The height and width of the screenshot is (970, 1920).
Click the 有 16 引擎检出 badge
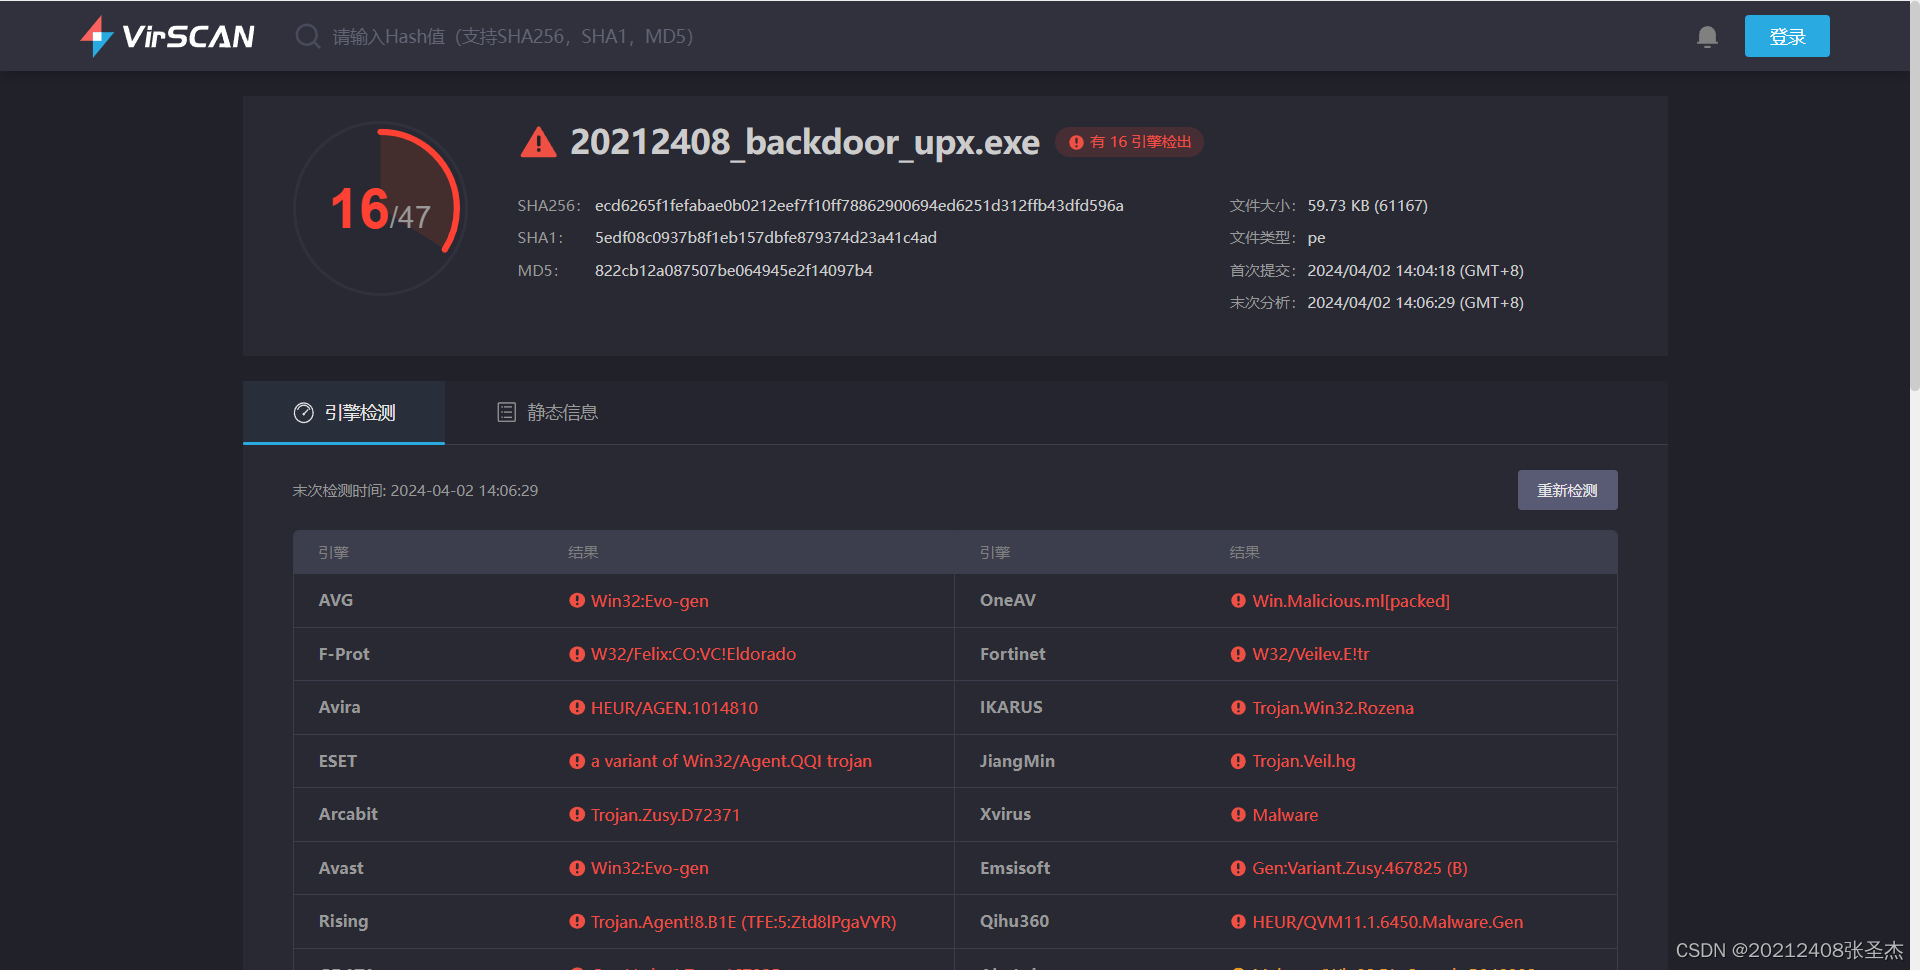pos(1130,142)
